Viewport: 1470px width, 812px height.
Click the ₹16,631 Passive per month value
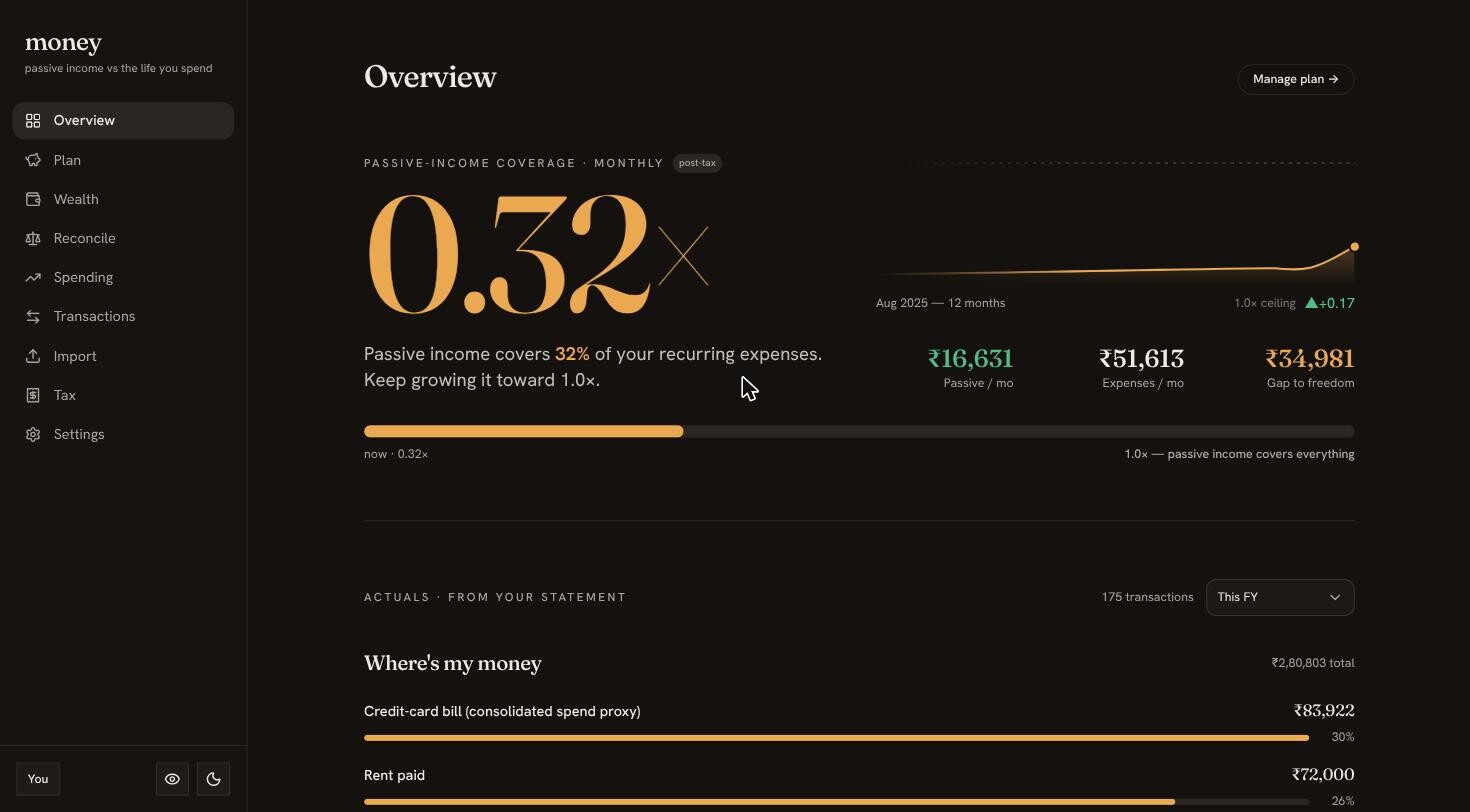970,358
